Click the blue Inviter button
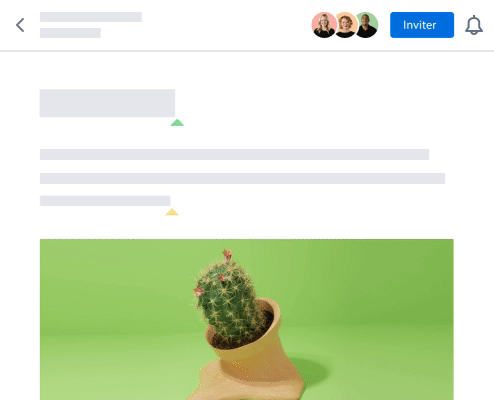 tap(422, 25)
